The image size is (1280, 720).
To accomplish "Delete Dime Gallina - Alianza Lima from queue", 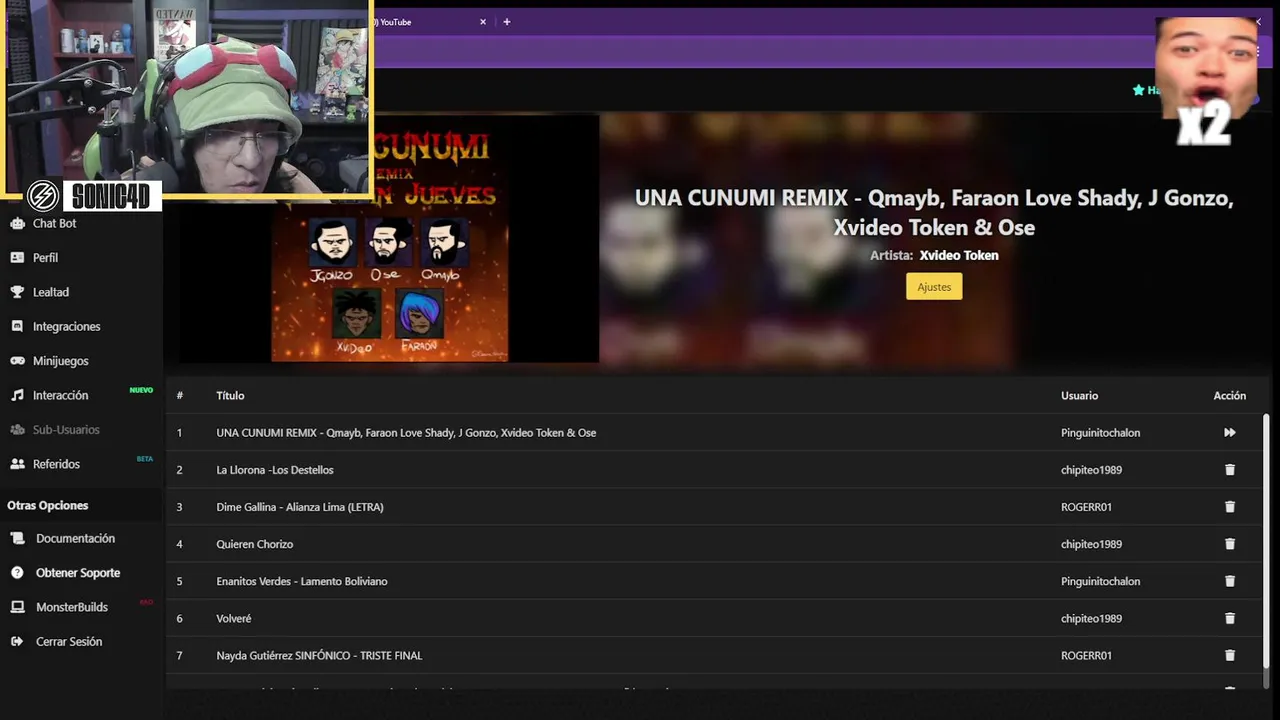I will pos(1230,507).
